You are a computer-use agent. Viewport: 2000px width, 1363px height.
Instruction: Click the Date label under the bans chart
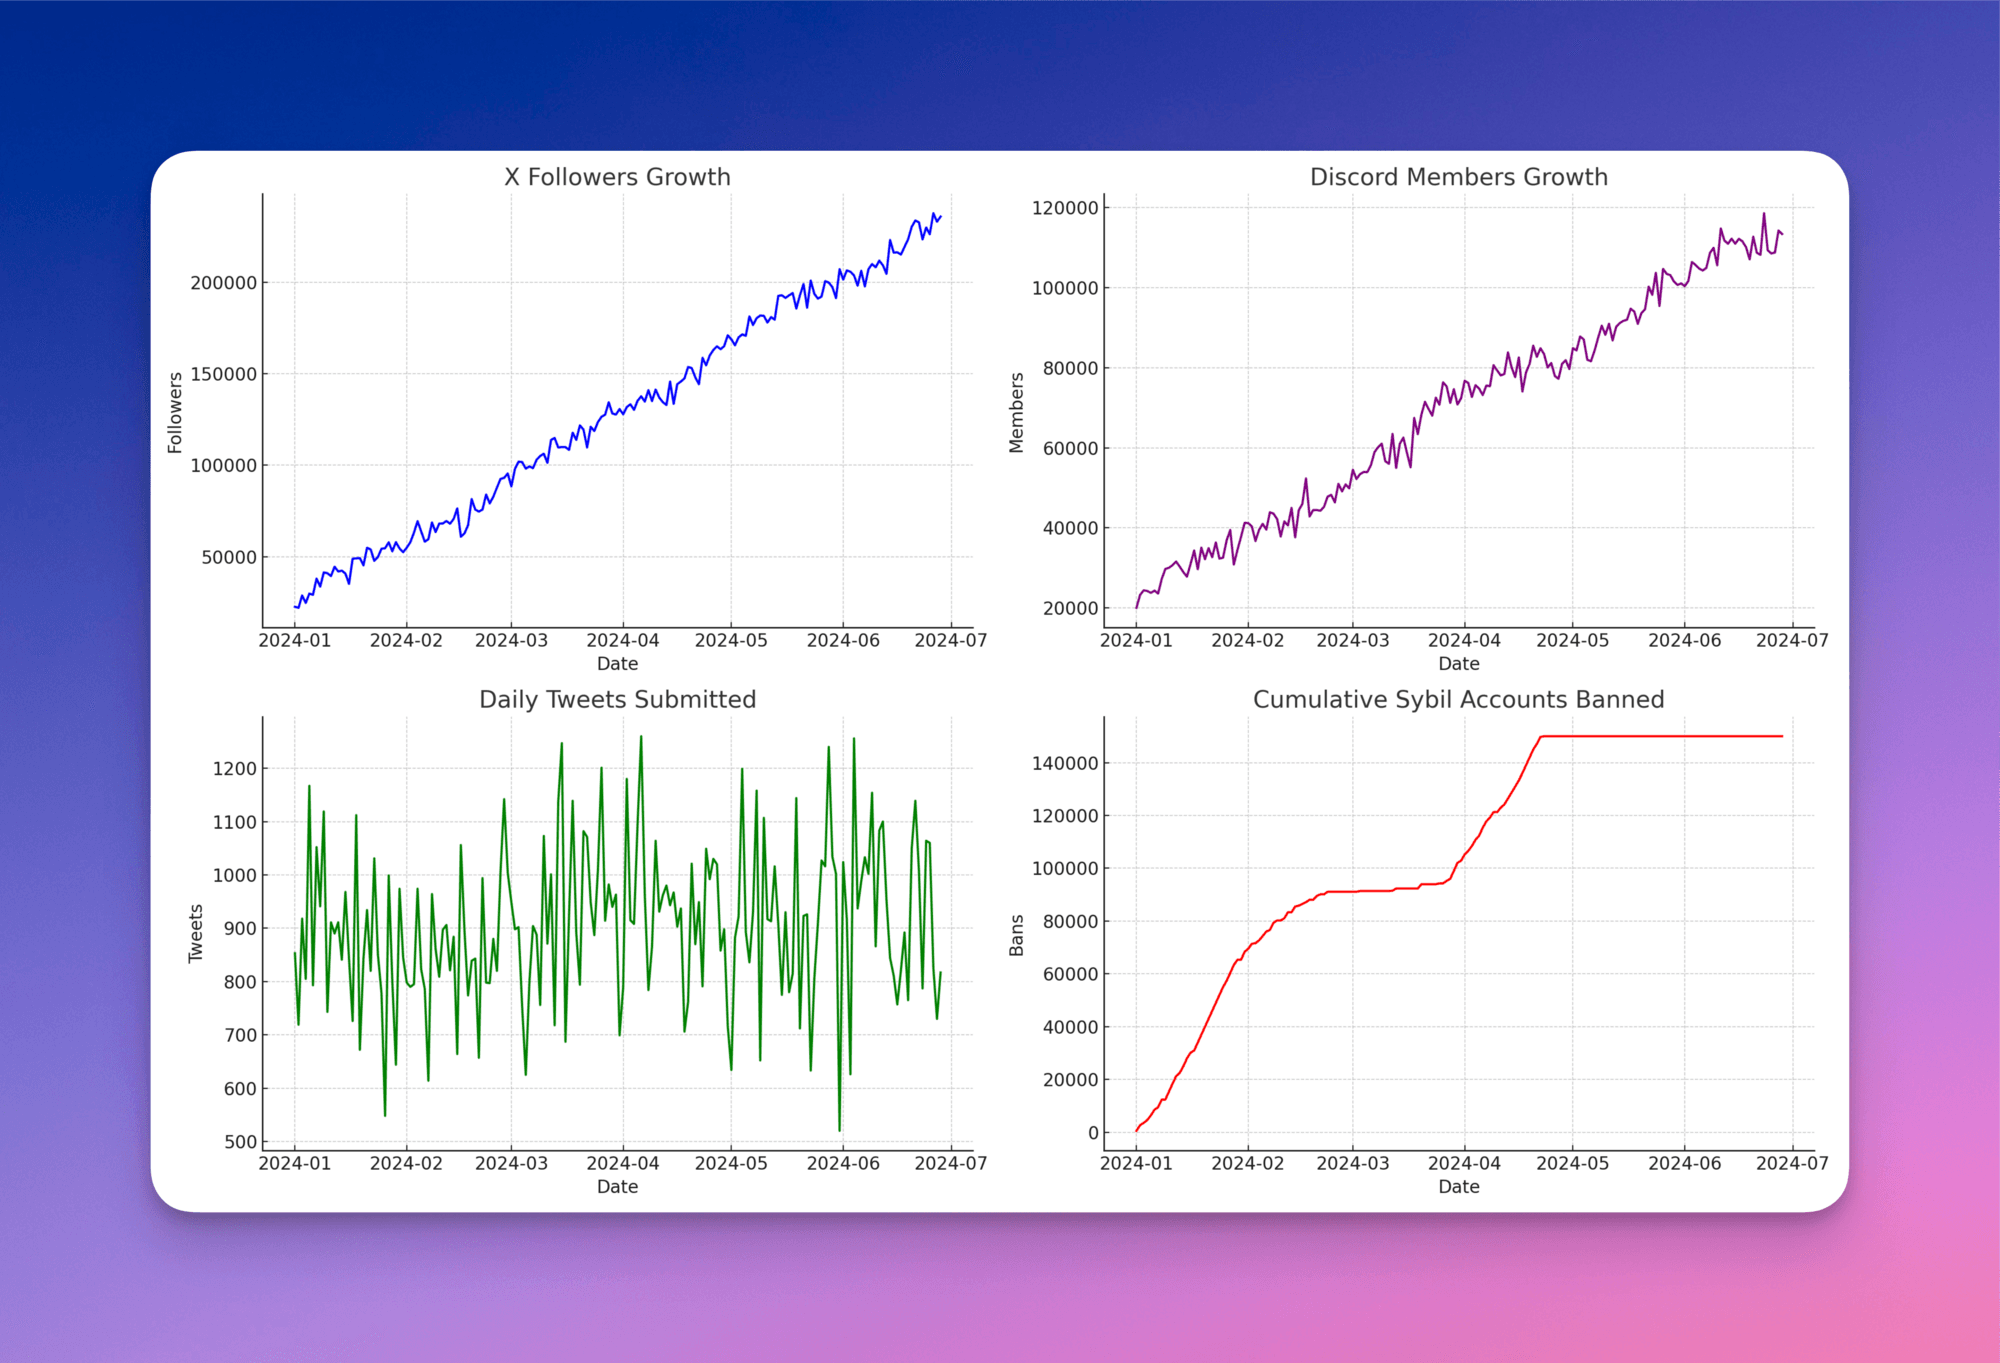(1459, 1187)
